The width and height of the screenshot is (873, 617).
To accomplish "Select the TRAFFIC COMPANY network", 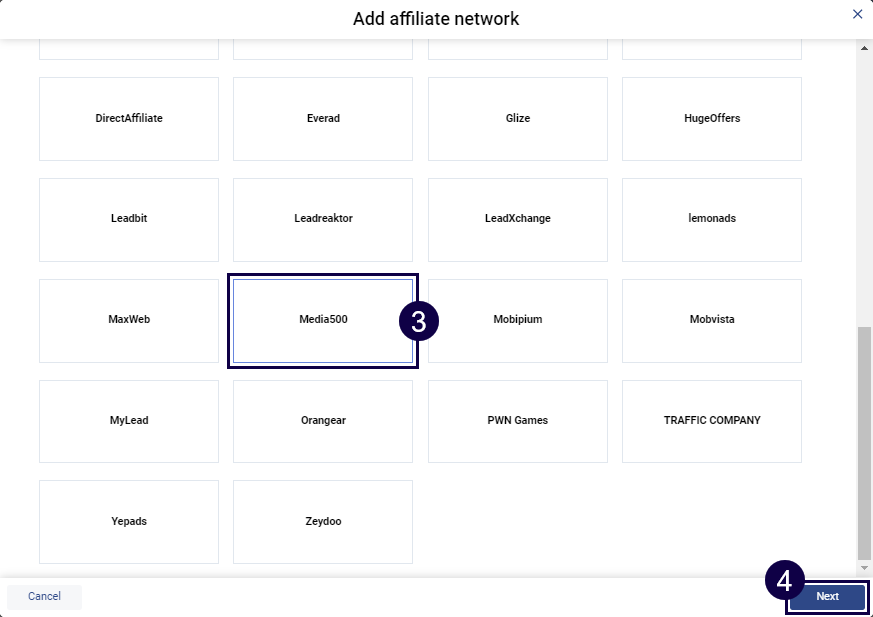I will tap(712, 421).
